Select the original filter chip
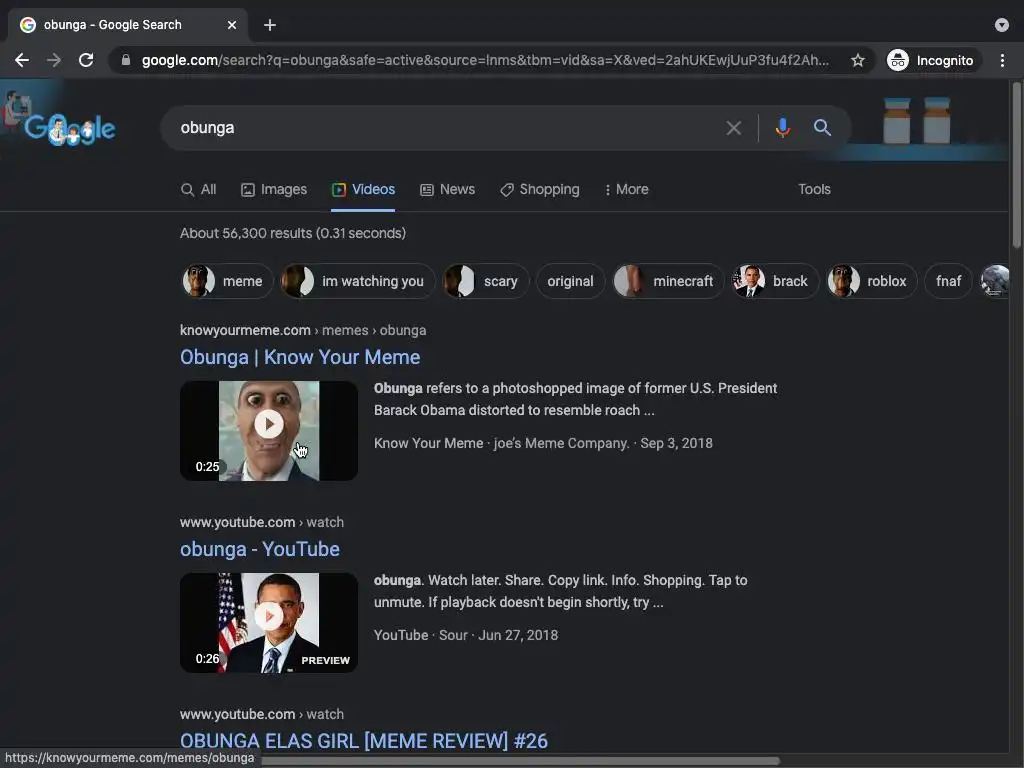The image size is (1024, 768). (570, 281)
